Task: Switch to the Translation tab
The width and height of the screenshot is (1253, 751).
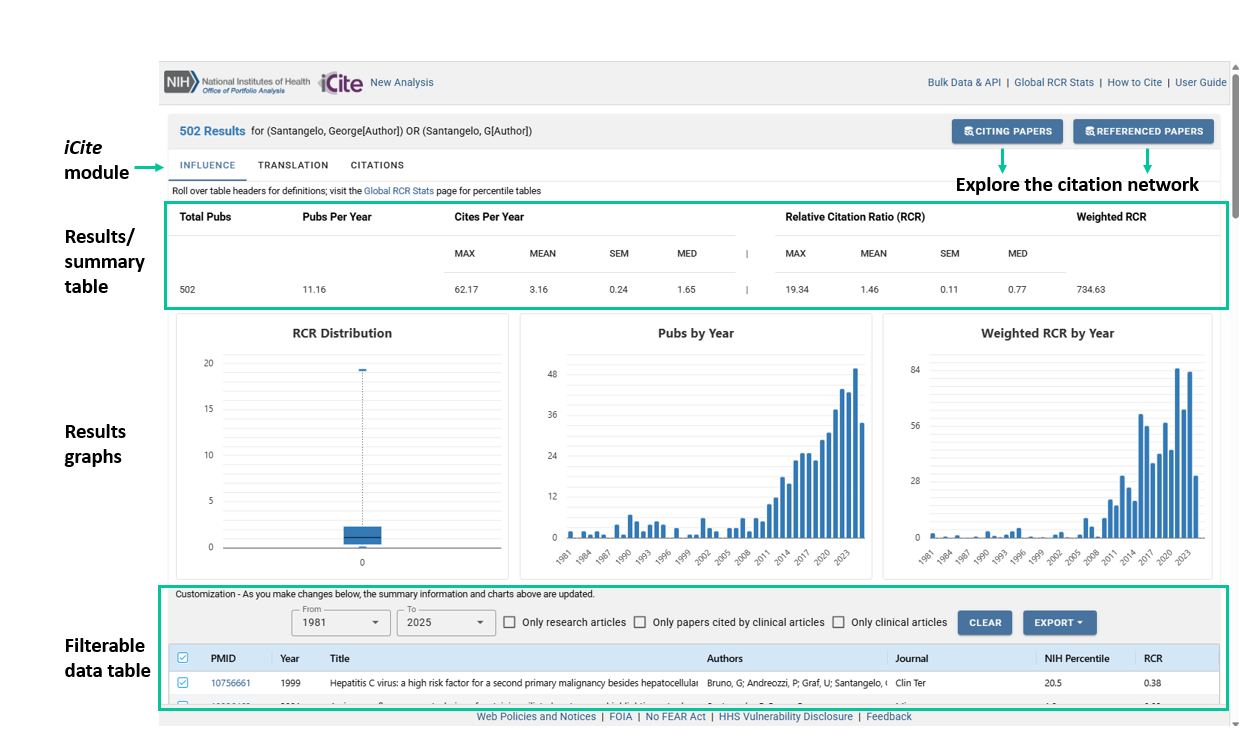Action: 293,165
